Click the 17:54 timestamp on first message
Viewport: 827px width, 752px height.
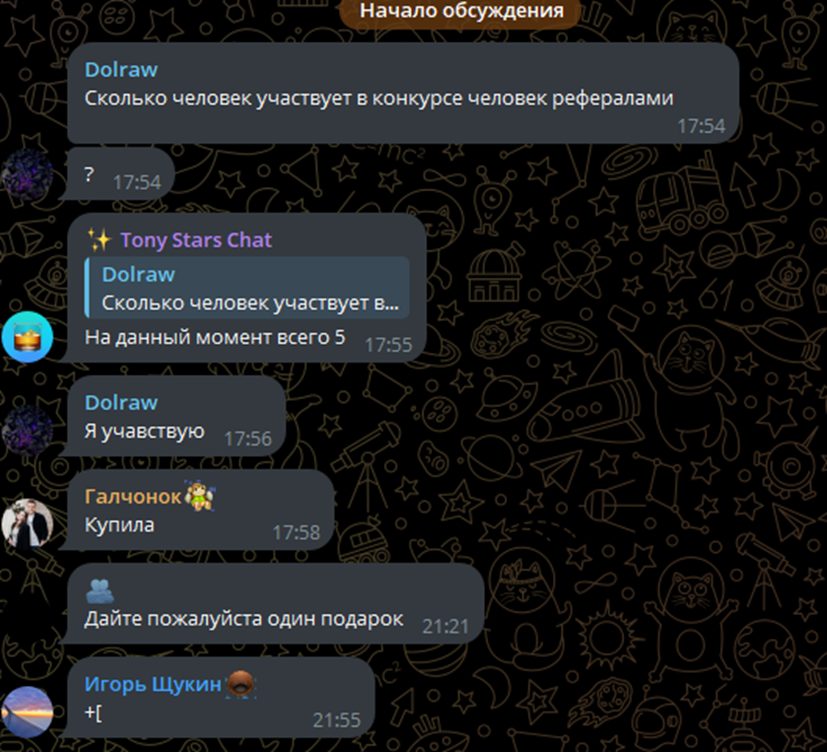pos(701,126)
